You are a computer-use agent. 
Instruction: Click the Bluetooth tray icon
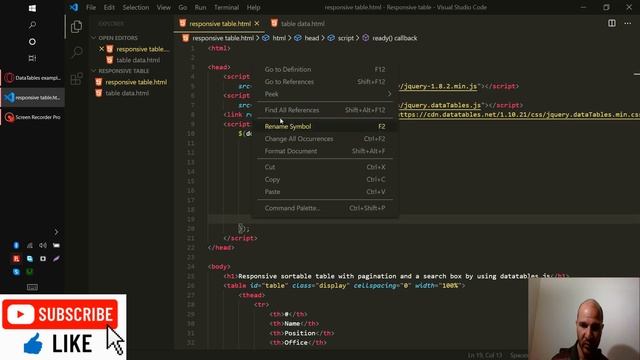point(16,245)
